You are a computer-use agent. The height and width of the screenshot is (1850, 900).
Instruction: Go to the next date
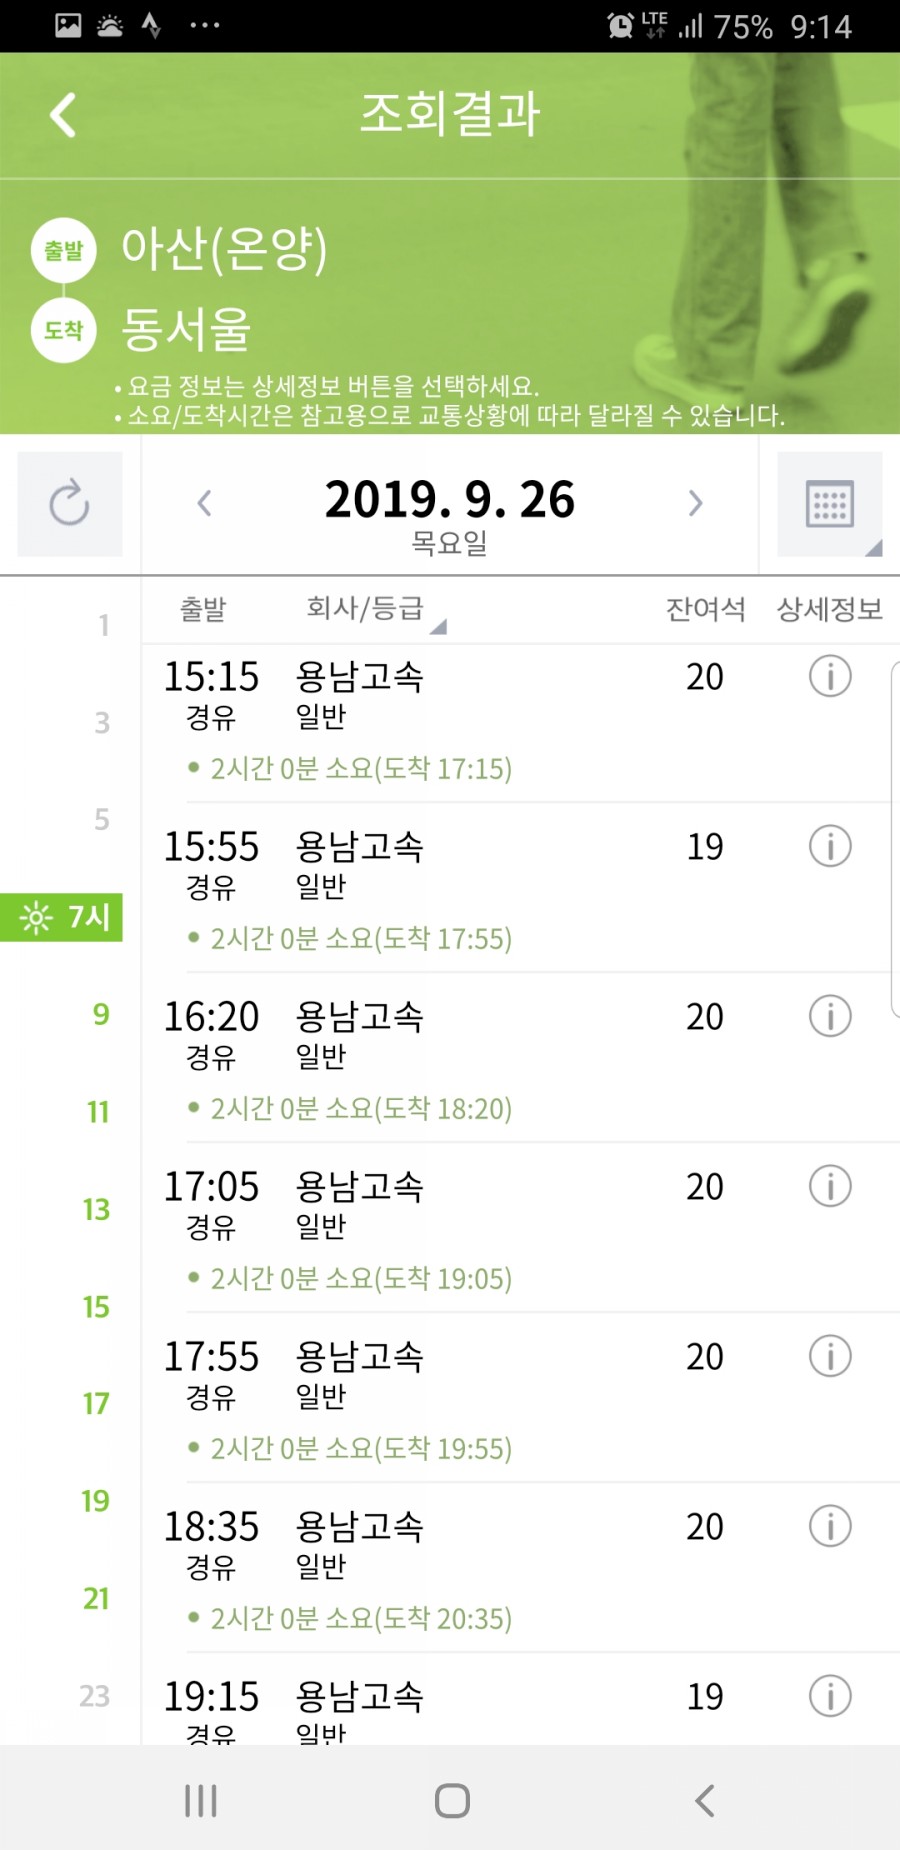click(x=695, y=503)
